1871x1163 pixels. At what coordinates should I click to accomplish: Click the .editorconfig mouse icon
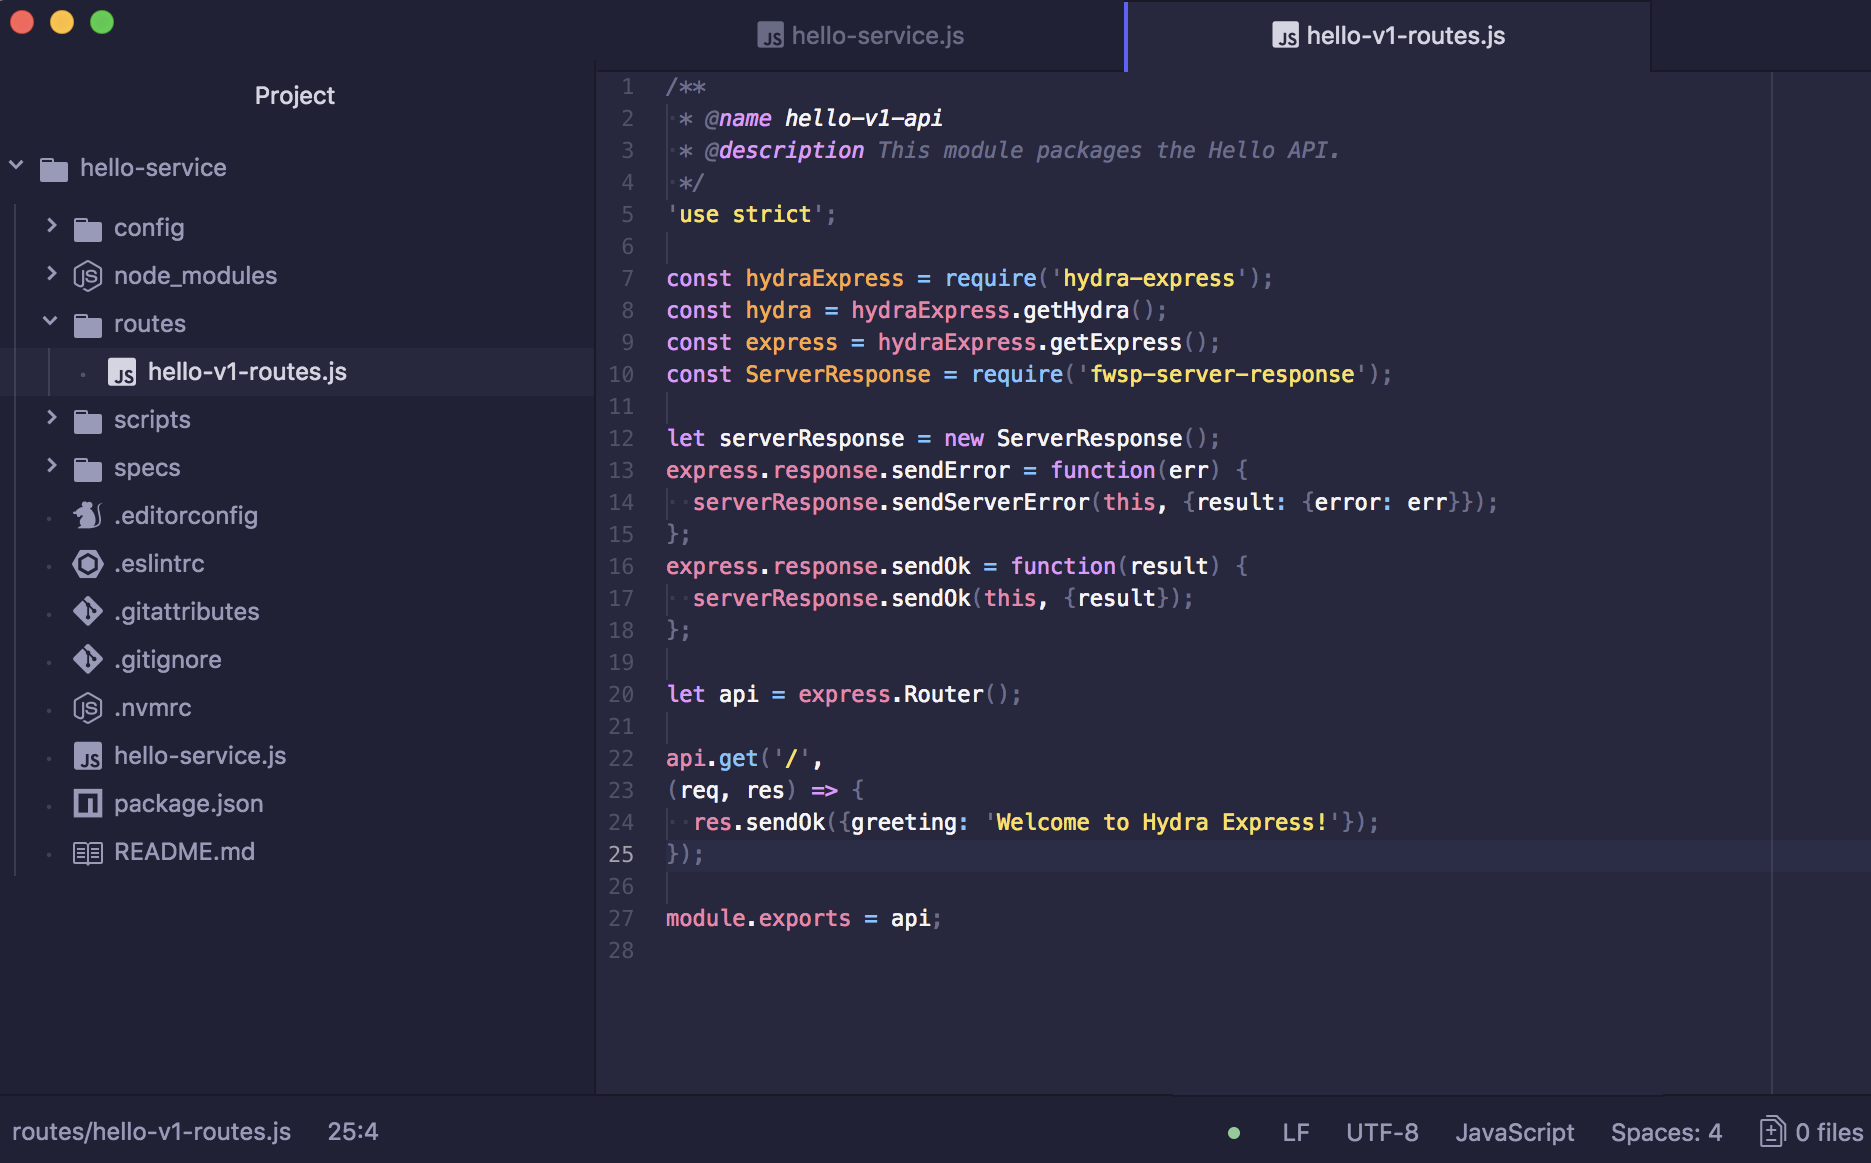pyautogui.click(x=88, y=516)
